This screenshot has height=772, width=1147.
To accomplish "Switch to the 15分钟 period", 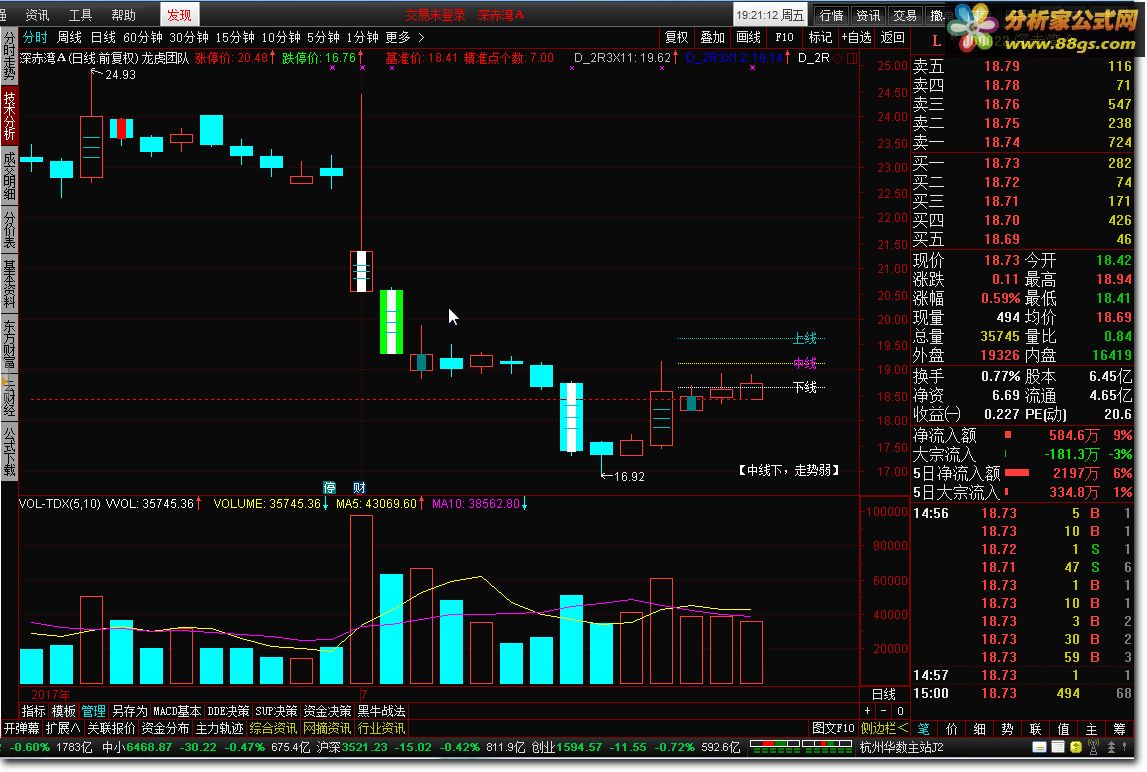I will click(x=235, y=37).
